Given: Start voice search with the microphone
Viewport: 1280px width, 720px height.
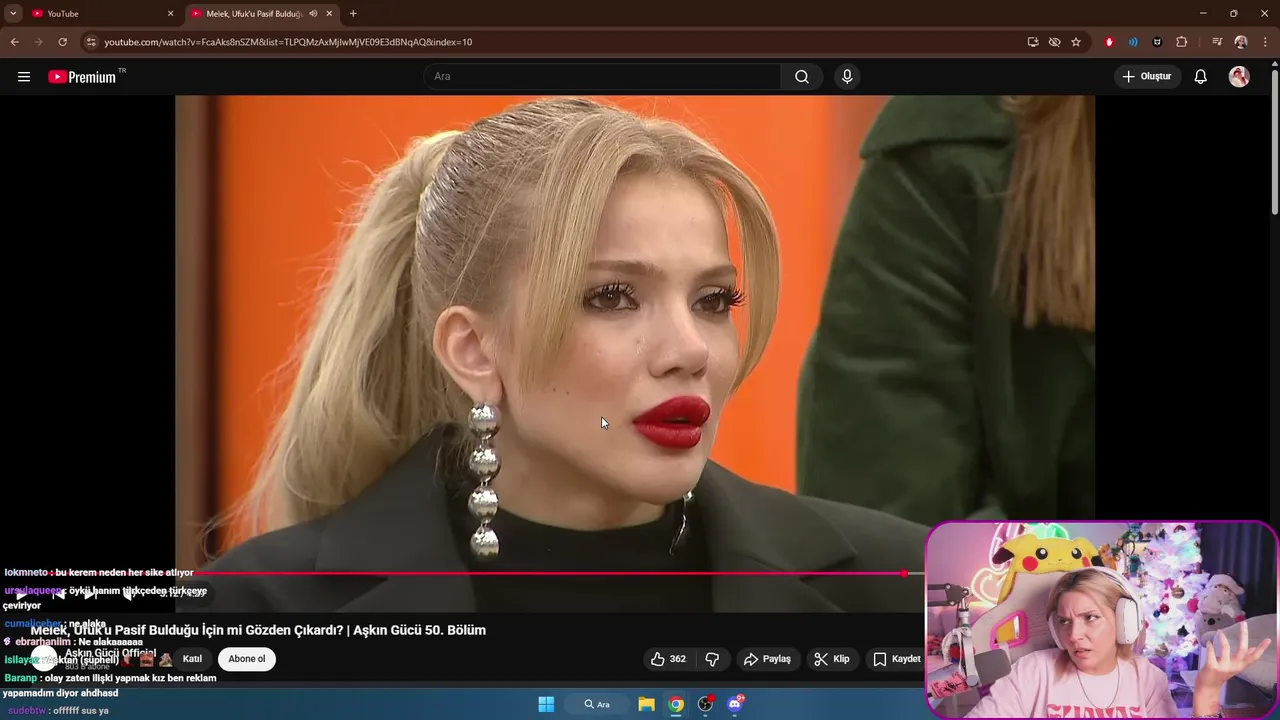Looking at the screenshot, I should click(x=847, y=77).
